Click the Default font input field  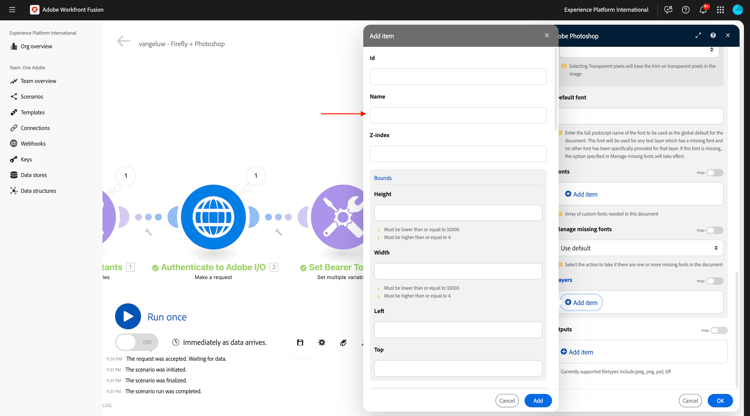tap(640, 116)
